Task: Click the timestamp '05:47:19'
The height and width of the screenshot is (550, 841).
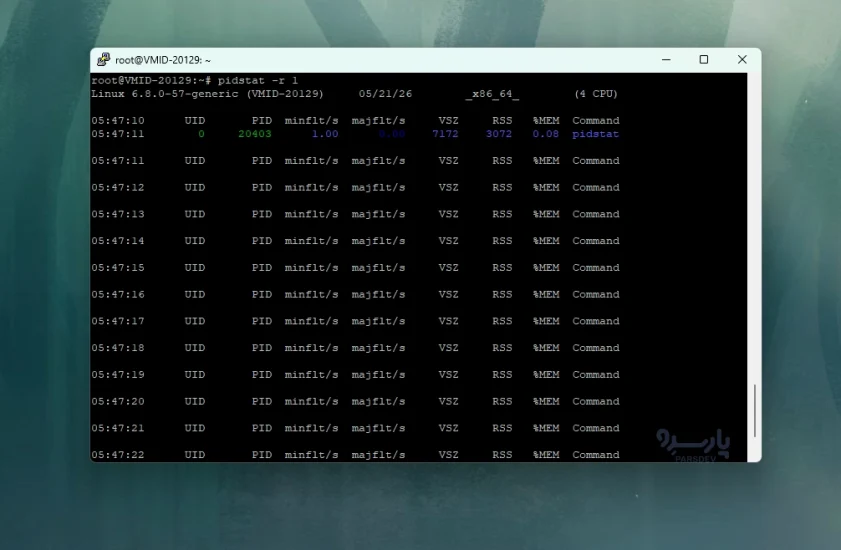Action: 117,375
